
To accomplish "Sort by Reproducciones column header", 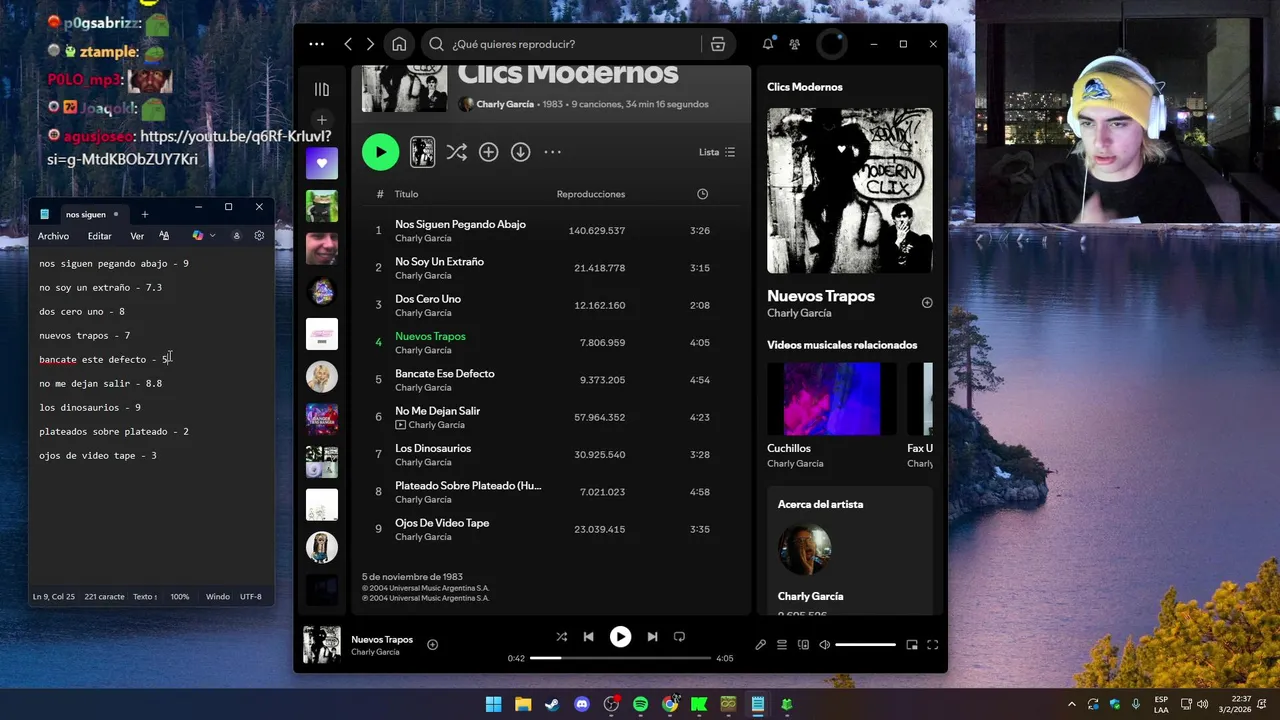I will point(591,194).
